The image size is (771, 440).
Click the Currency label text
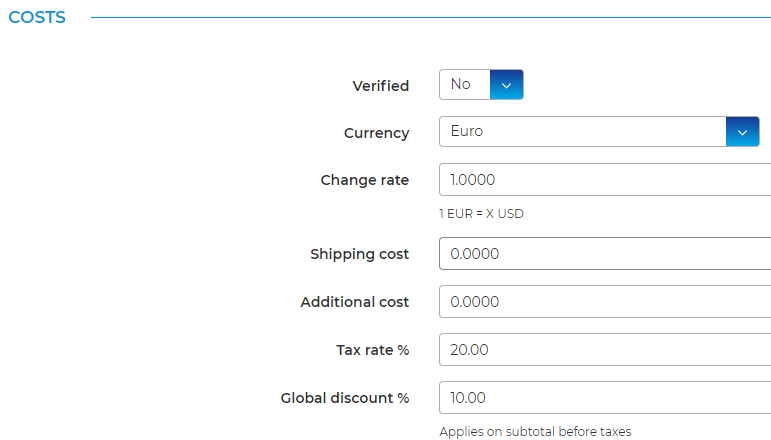[376, 133]
